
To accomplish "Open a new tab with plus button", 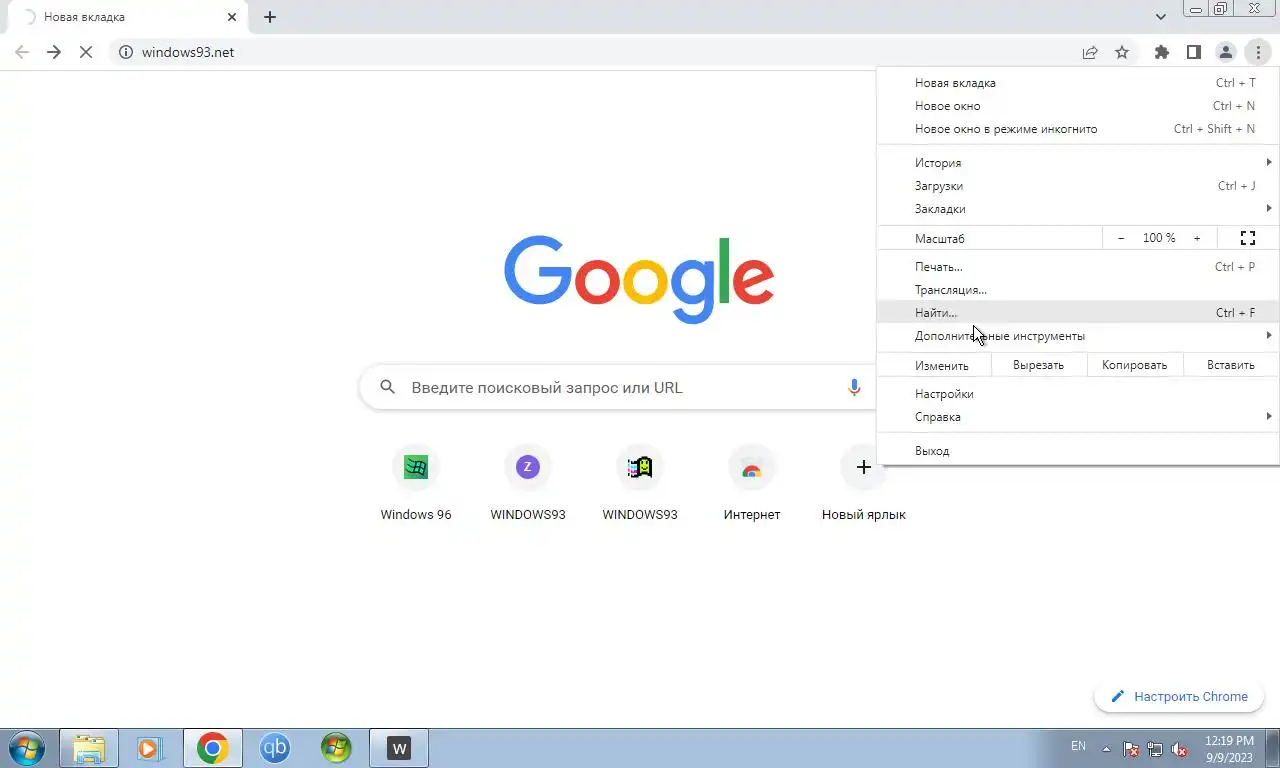I will 270,17.
